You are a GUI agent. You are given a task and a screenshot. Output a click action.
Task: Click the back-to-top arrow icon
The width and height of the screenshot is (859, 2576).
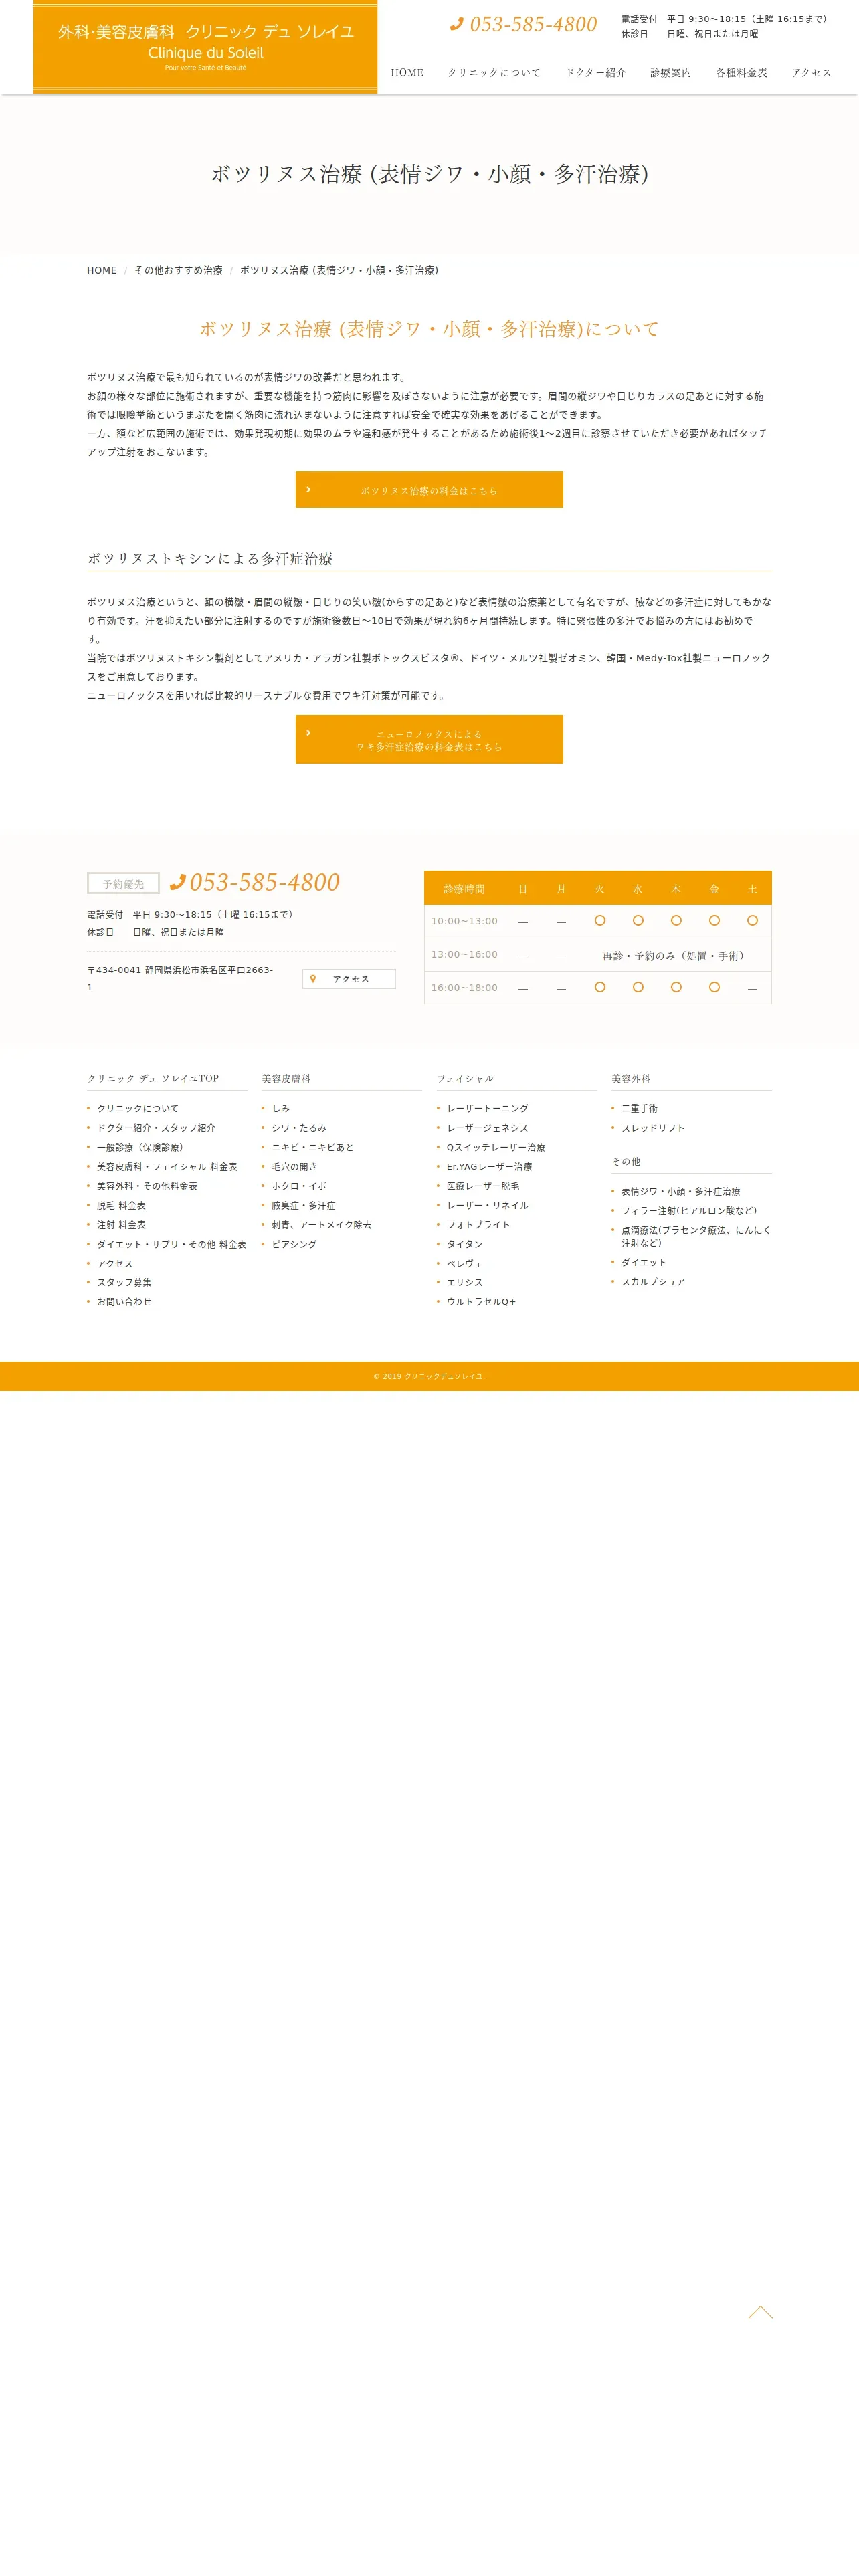pyautogui.click(x=761, y=2311)
